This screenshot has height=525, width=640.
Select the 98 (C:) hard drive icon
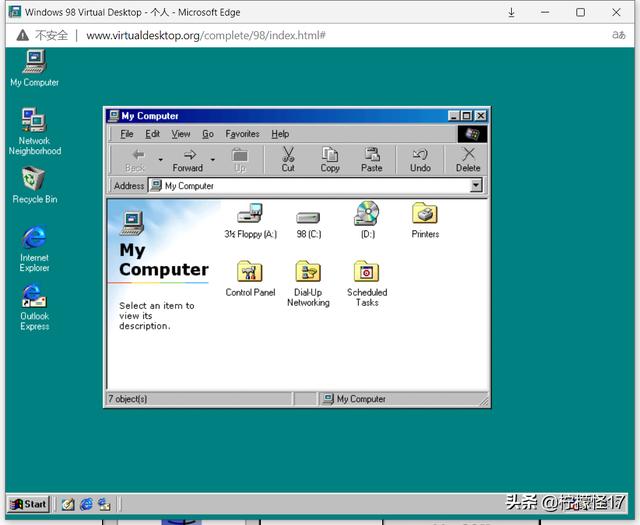[x=307, y=217]
